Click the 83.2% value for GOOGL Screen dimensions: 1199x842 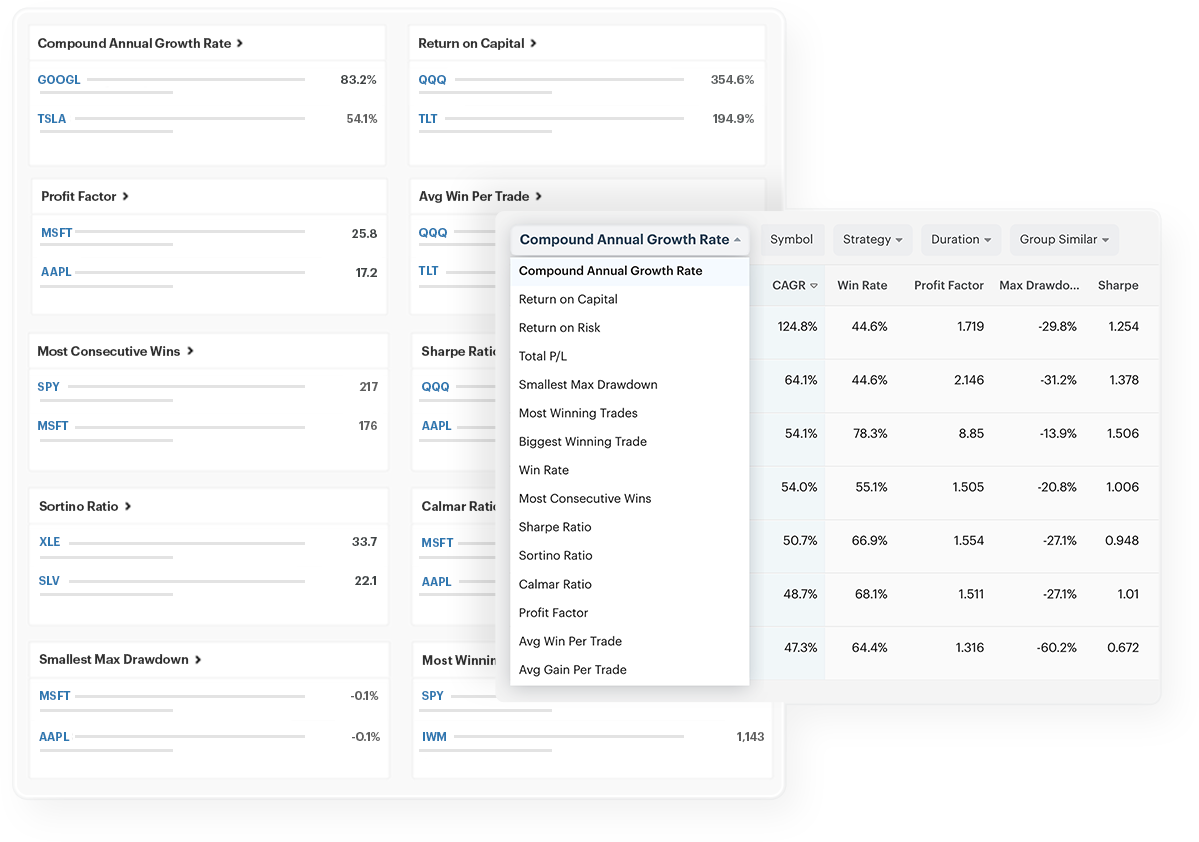pos(359,80)
